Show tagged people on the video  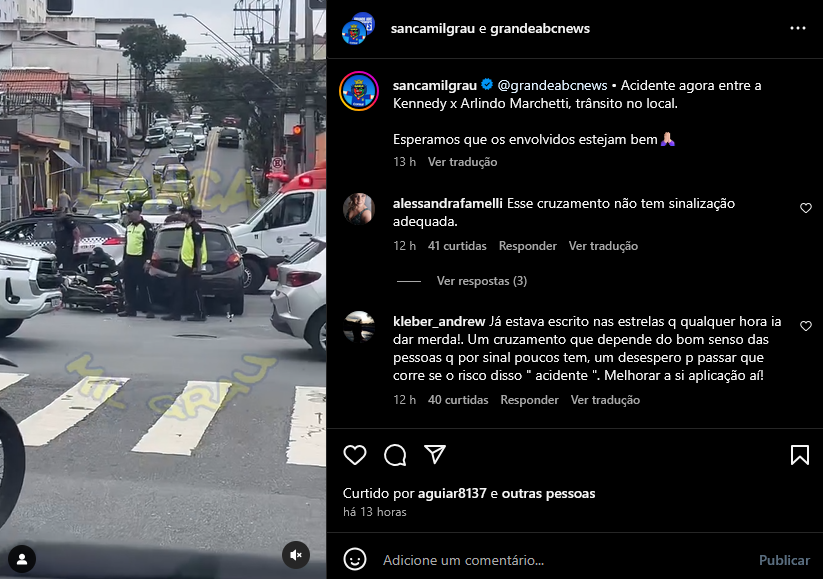[x=22, y=559]
